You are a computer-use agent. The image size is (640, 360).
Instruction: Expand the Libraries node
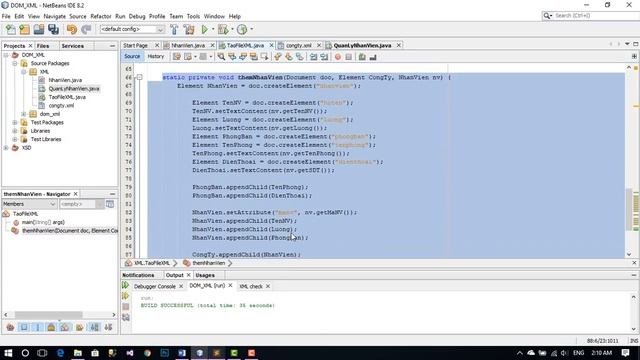point(15,131)
